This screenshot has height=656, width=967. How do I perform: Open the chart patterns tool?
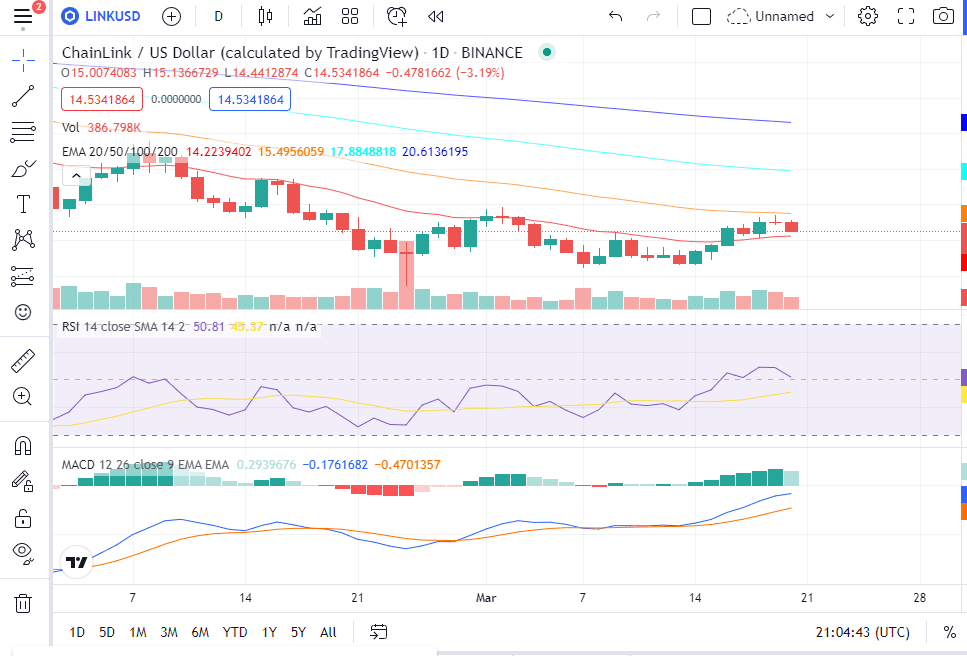(x=23, y=239)
